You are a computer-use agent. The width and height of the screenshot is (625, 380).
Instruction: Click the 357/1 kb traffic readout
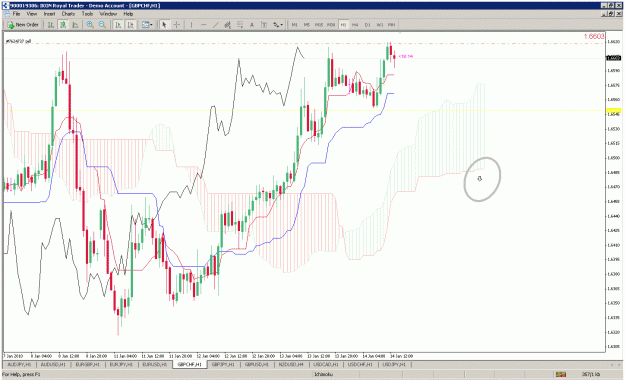591,374
